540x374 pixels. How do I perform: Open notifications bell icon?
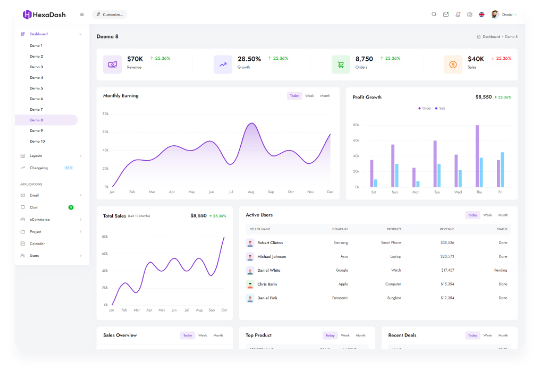(x=458, y=14)
